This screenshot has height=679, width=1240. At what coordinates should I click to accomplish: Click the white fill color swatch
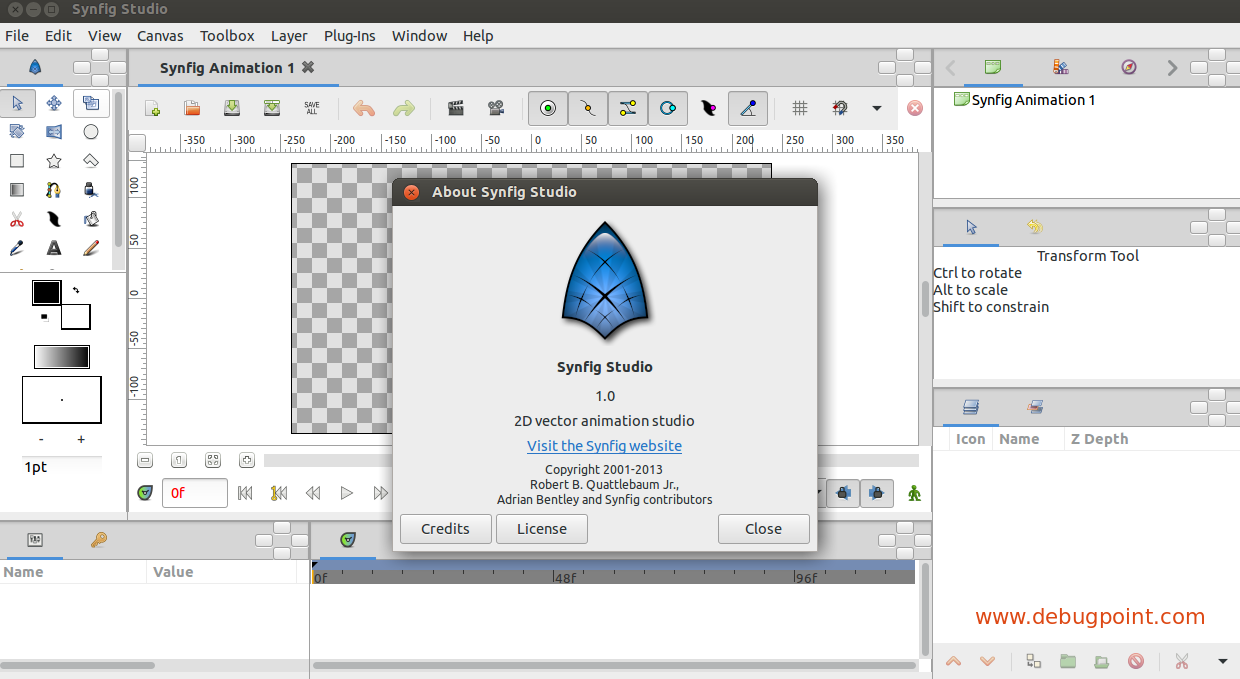click(77, 317)
